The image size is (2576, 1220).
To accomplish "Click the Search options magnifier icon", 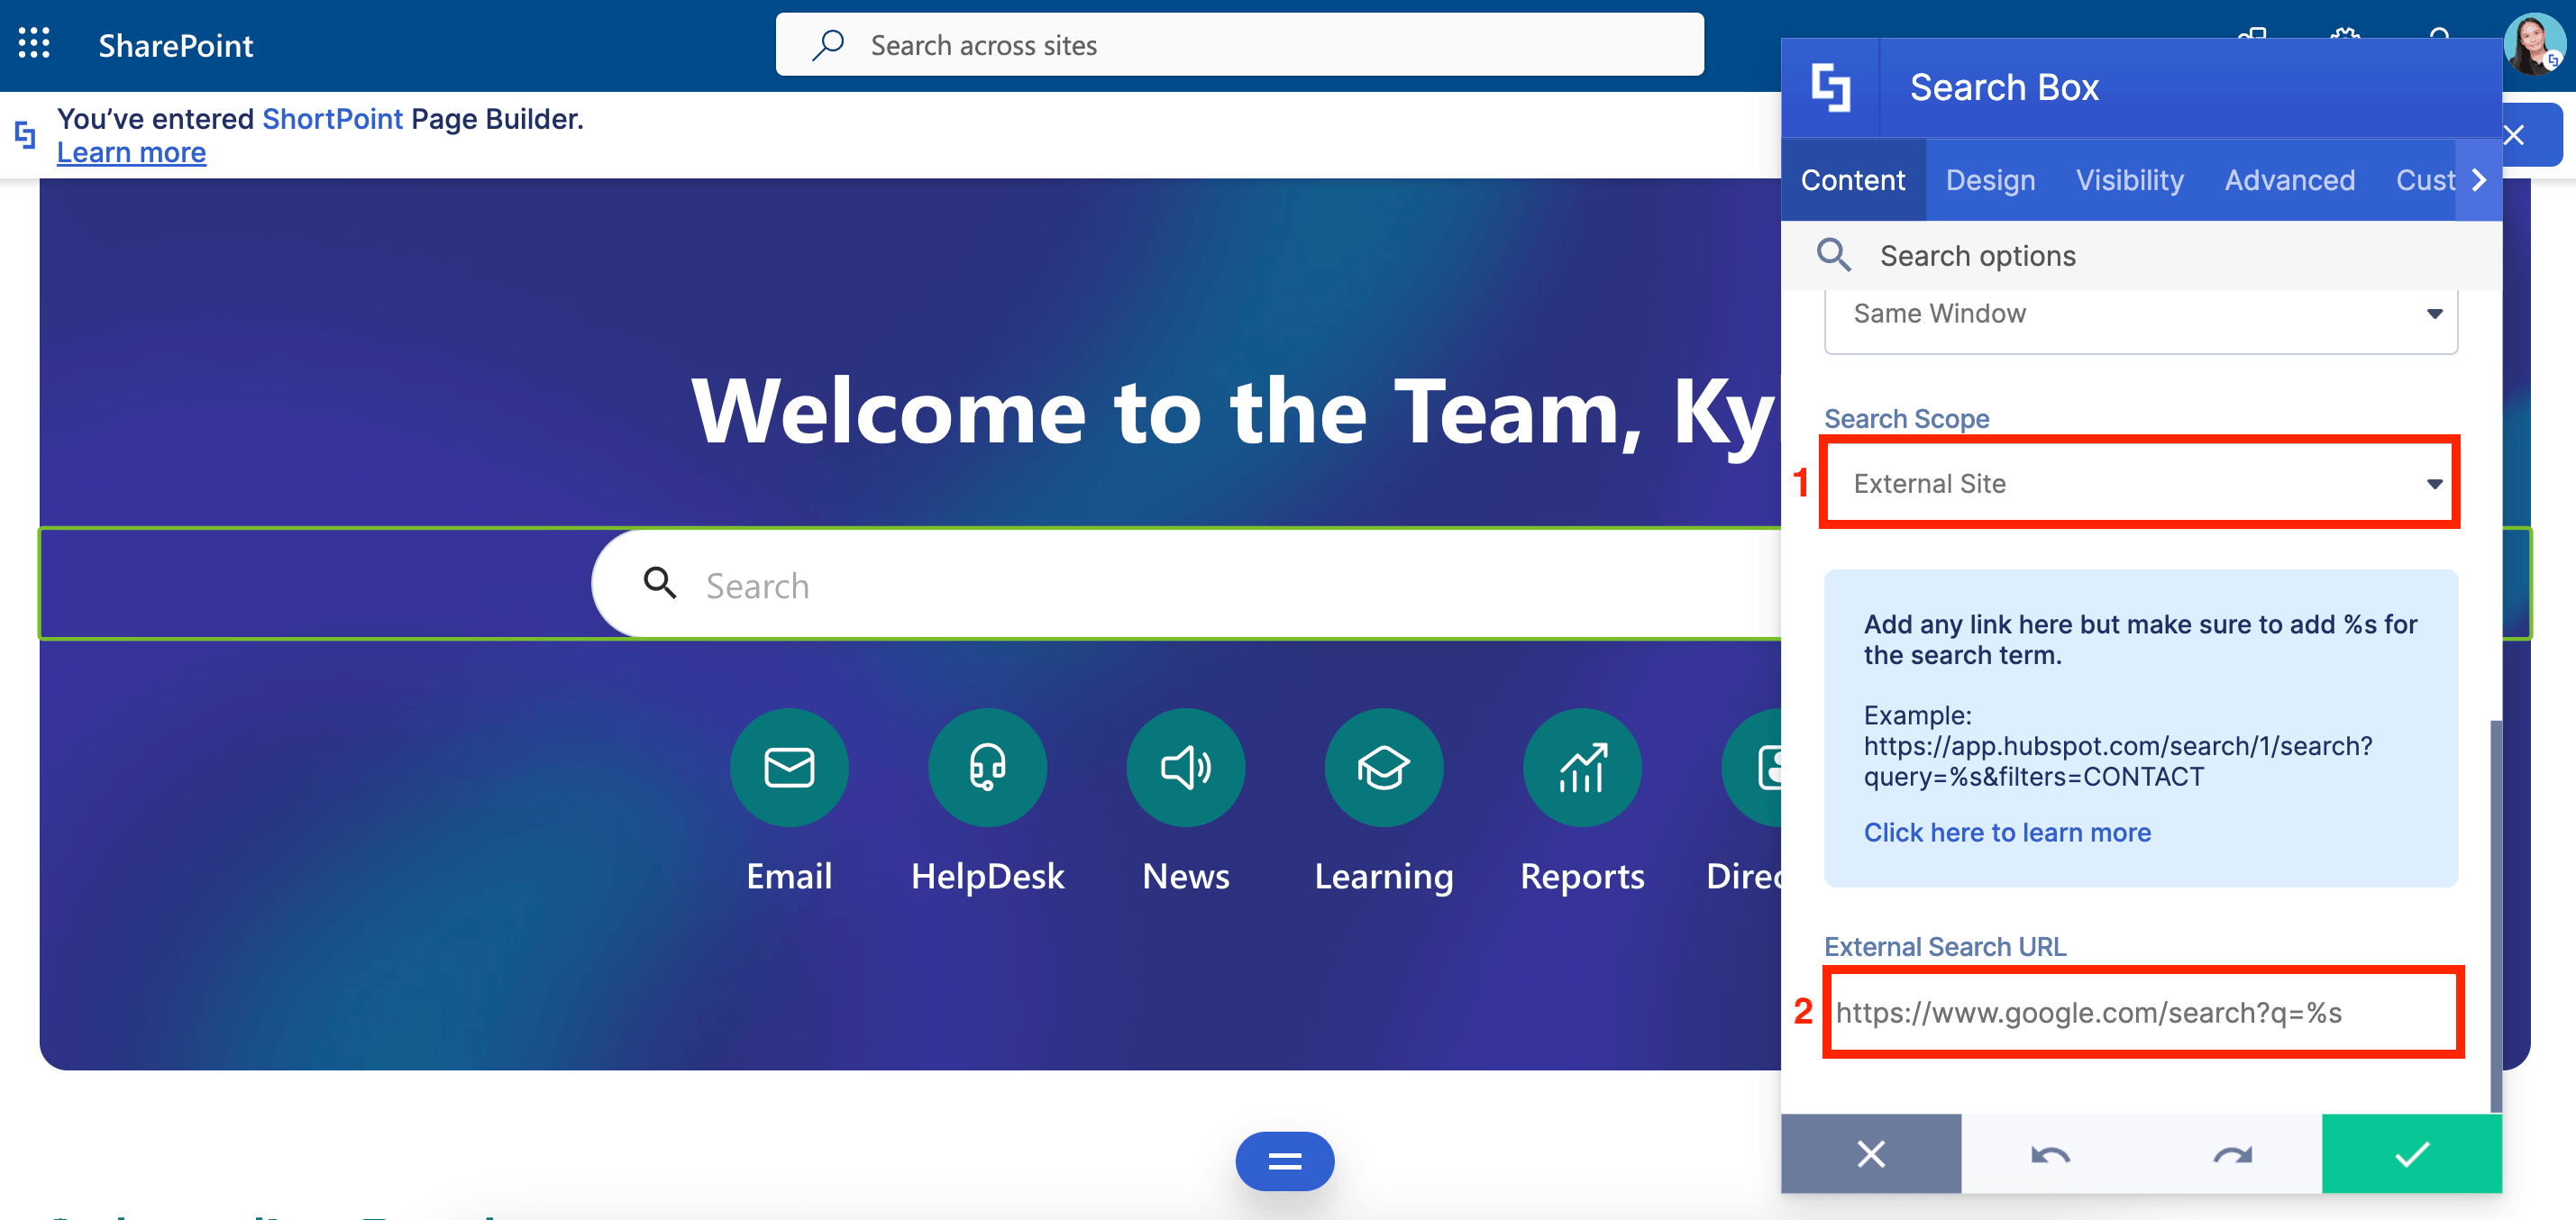I will click(1834, 255).
